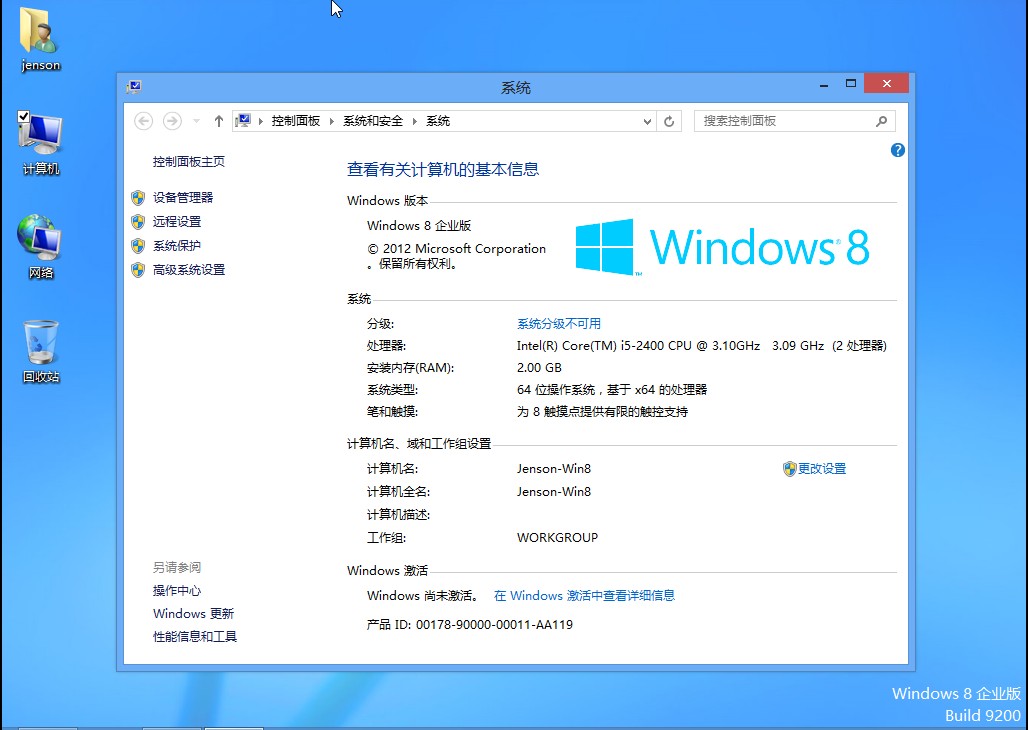The height and width of the screenshot is (730, 1028).
Task: Open 高级系统设置 in the sidebar
Action: 188,270
